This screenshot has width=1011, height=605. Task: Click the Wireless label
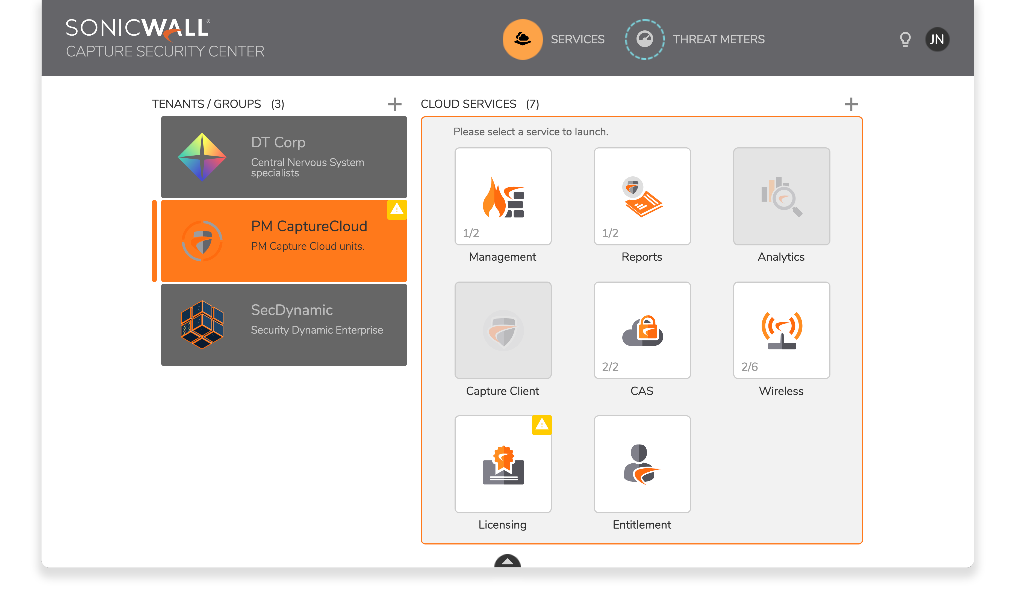coord(781,391)
